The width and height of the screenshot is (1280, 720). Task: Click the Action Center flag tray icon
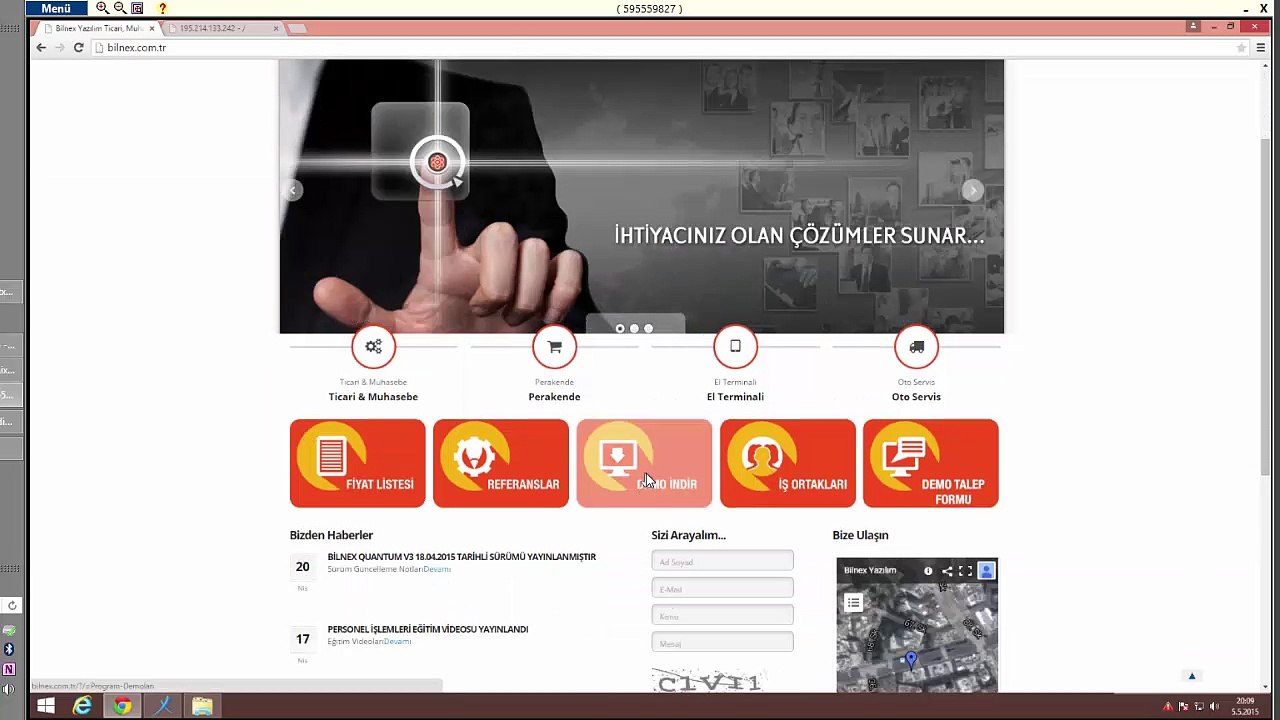tap(1183, 707)
